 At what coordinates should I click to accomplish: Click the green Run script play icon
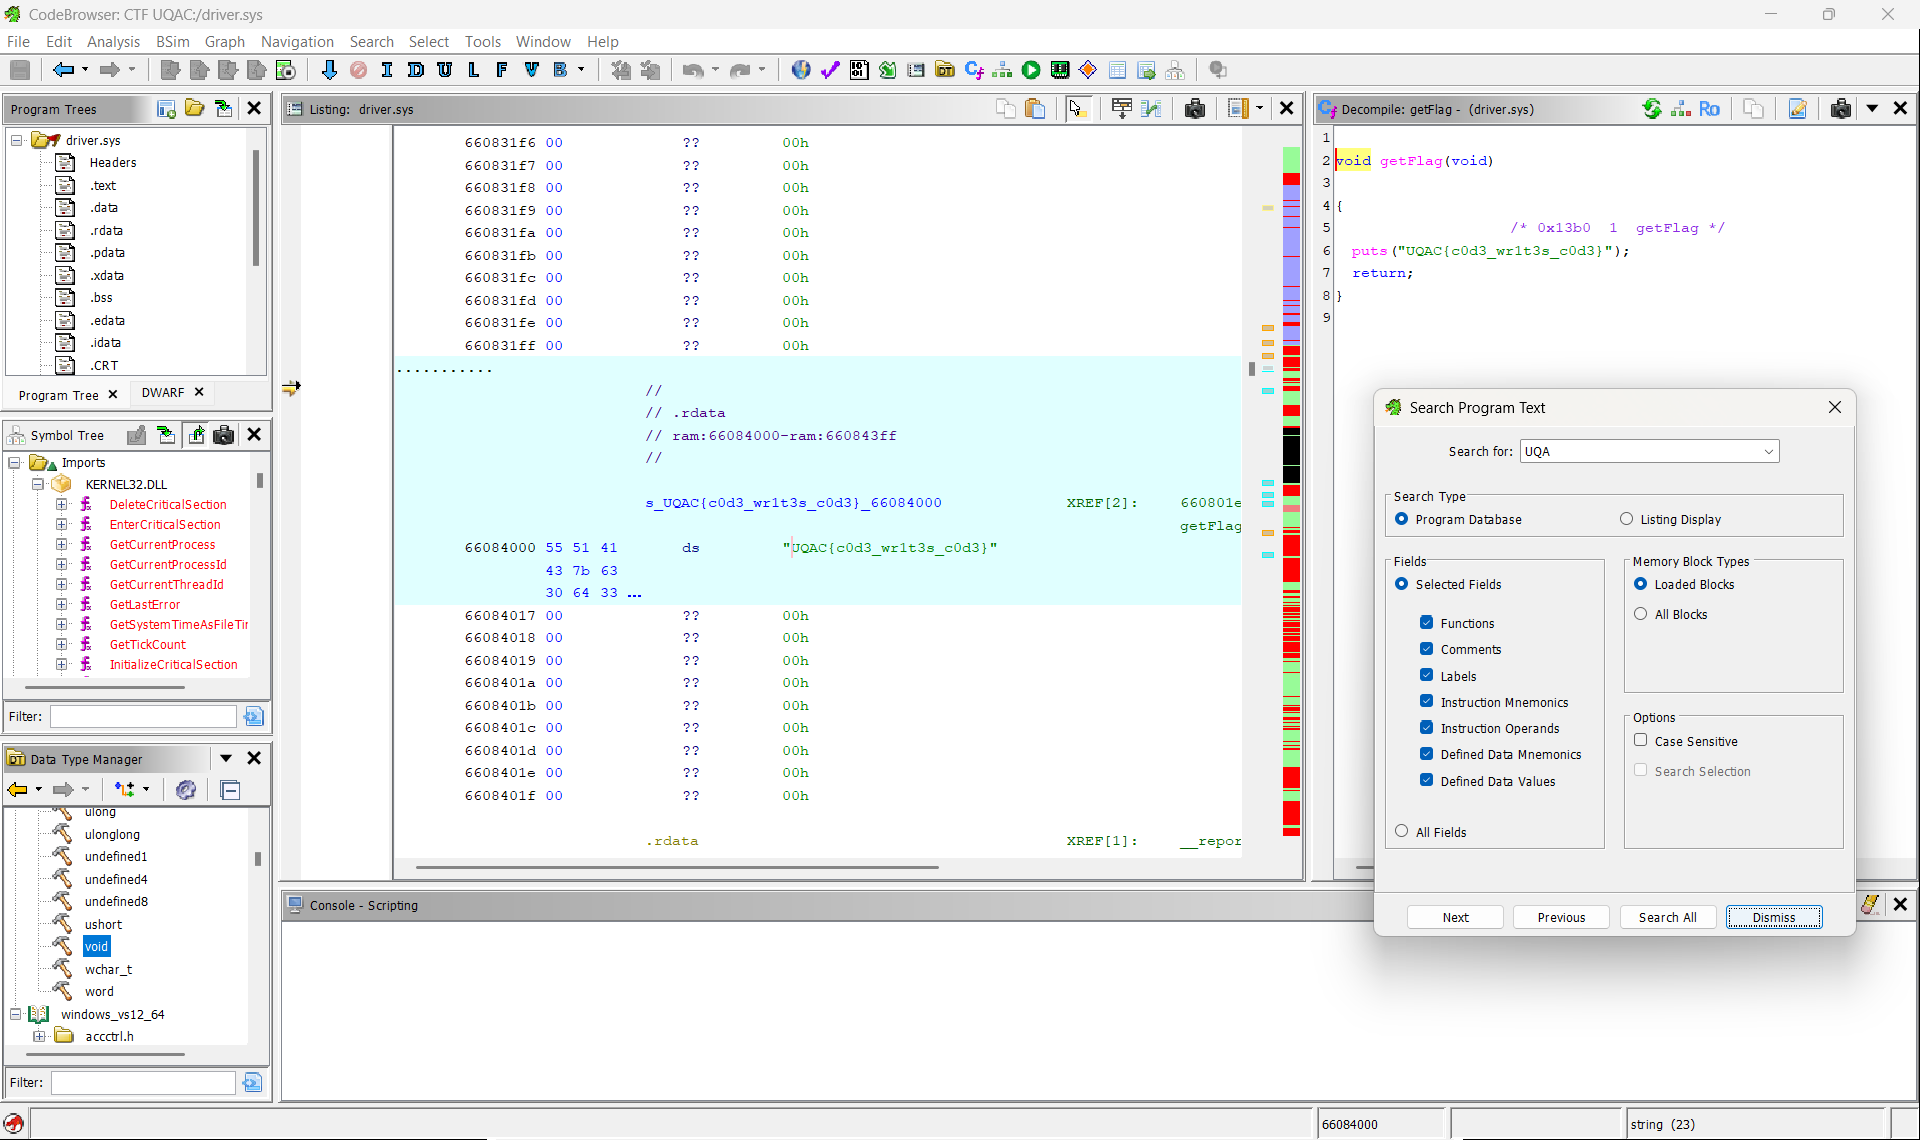tap(1031, 70)
